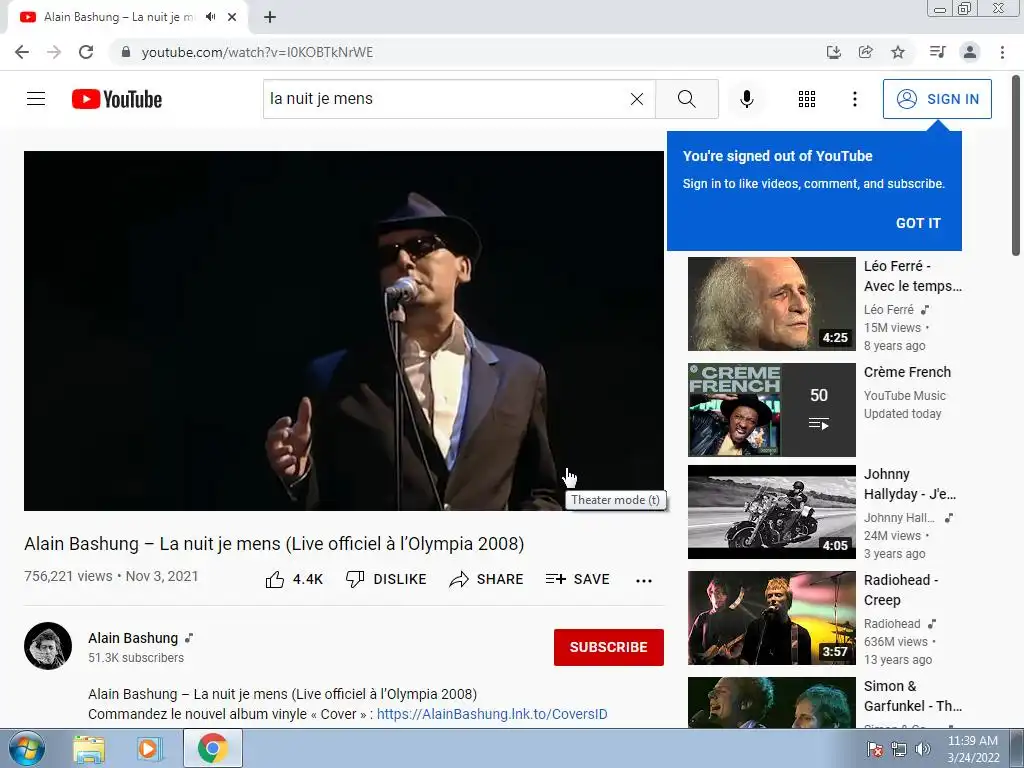
Task: View site info via padlock icon
Action: tap(126, 52)
